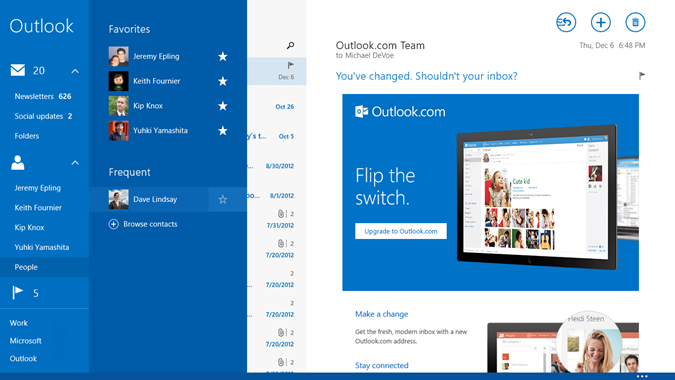Open the flagged items flag icon
The height and width of the screenshot is (380, 675).
pyautogui.click(x=18, y=293)
